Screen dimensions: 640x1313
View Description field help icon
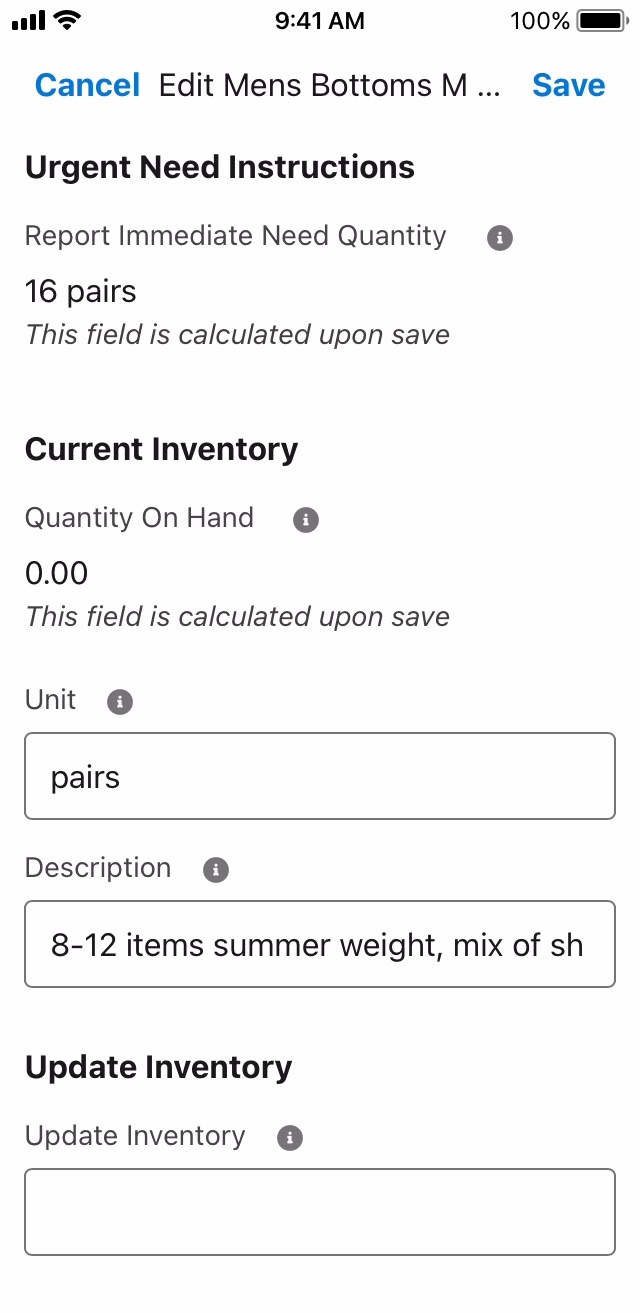click(216, 870)
